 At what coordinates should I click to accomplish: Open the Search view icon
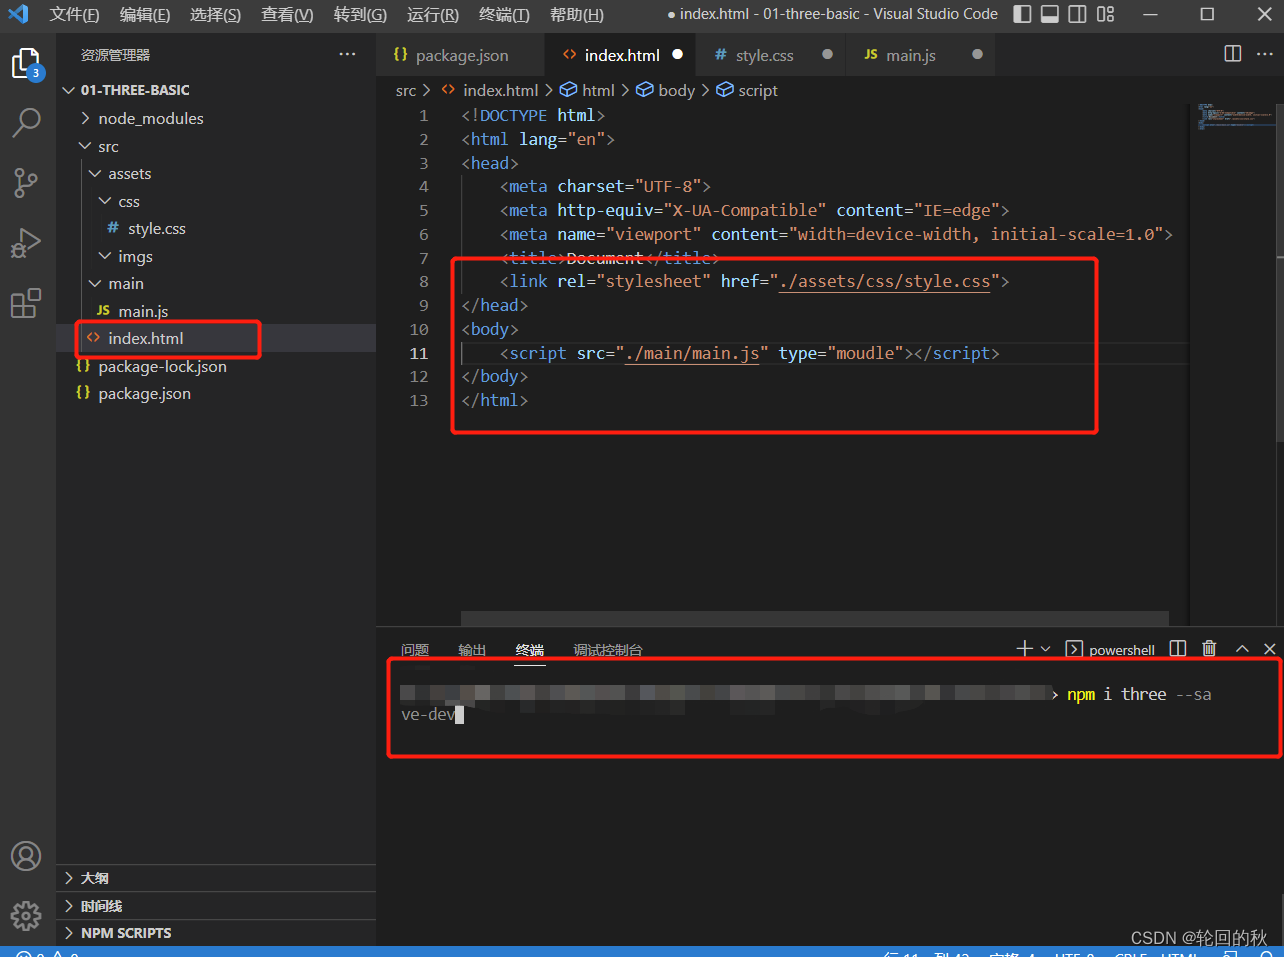click(26, 123)
